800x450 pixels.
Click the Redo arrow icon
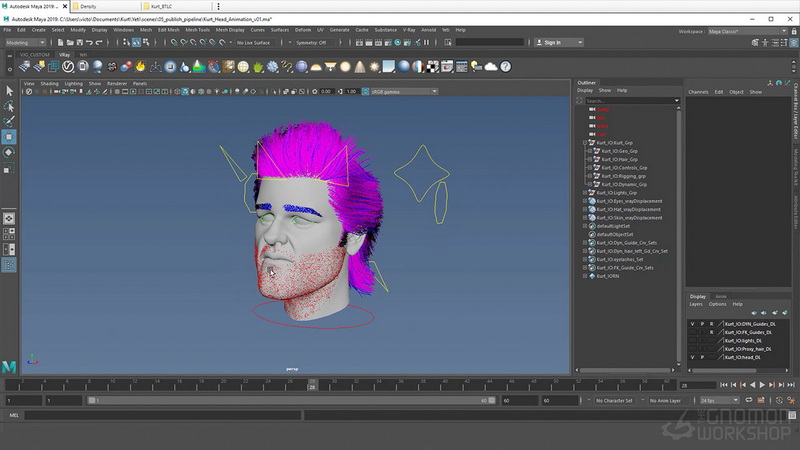click(99, 42)
